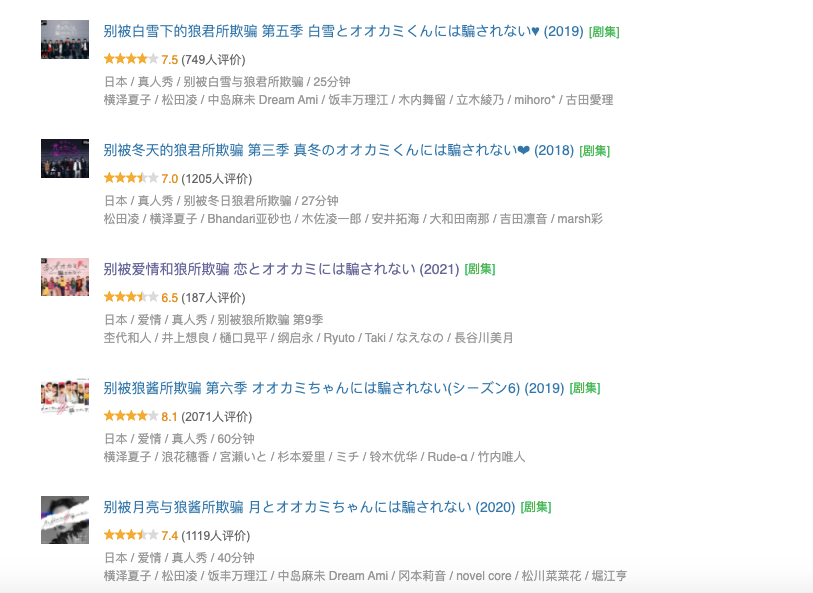Click star rating showing 6.5 score
The height and width of the screenshot is (593, 813).
130,298
